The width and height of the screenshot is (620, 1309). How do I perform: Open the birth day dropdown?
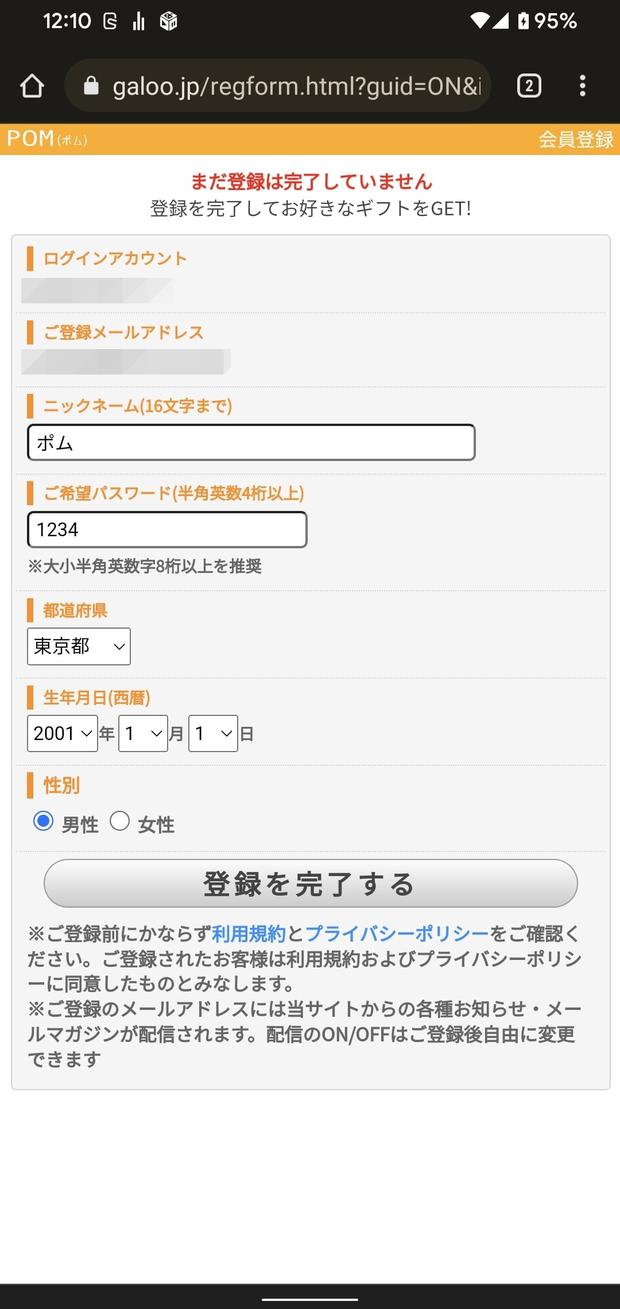(x=213, y=733)
